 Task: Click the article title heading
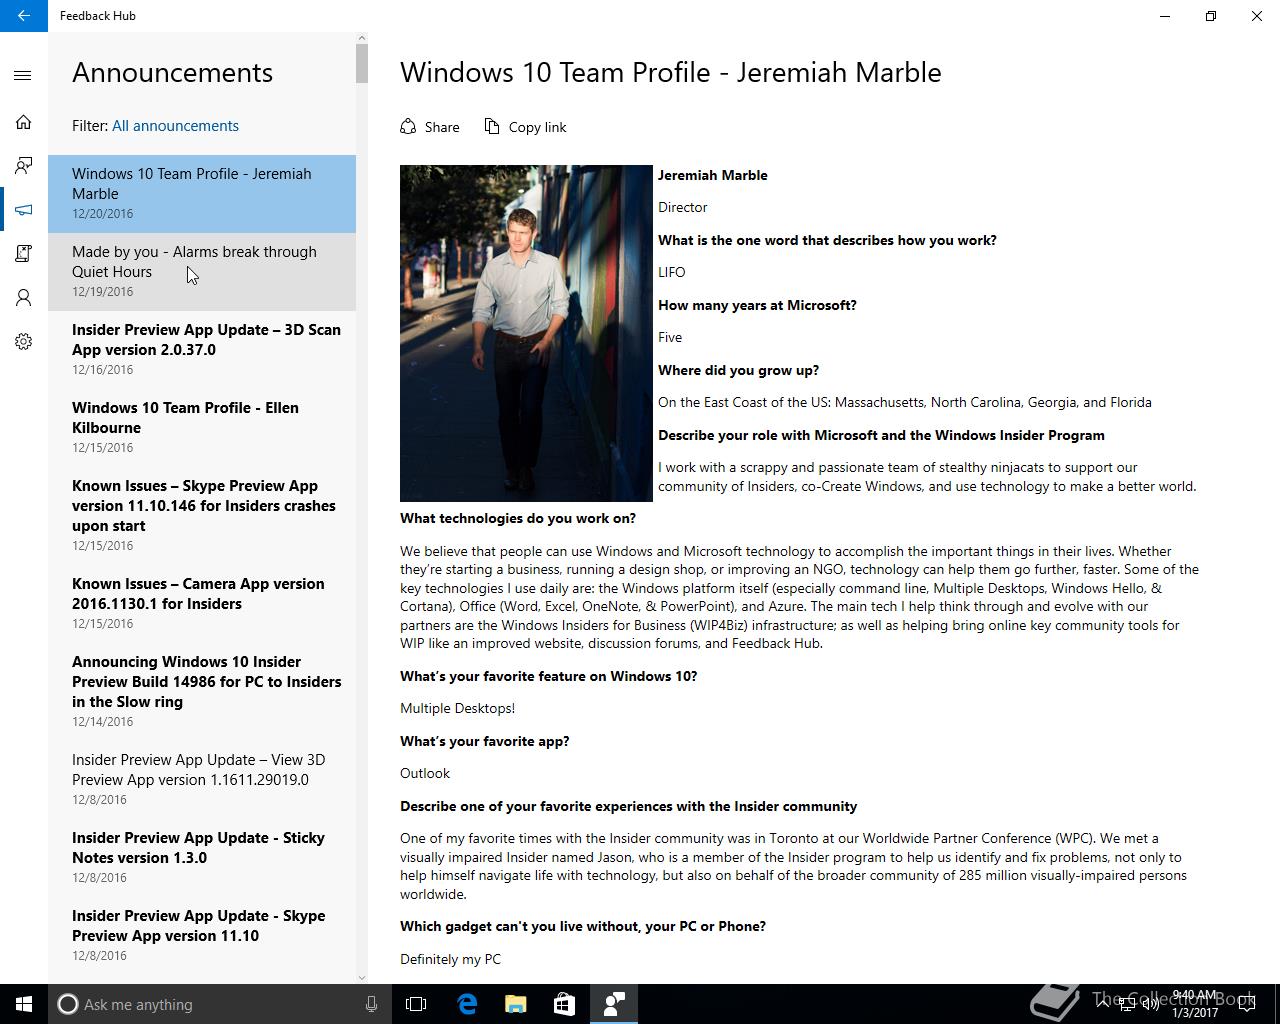(x=671, y=72)
